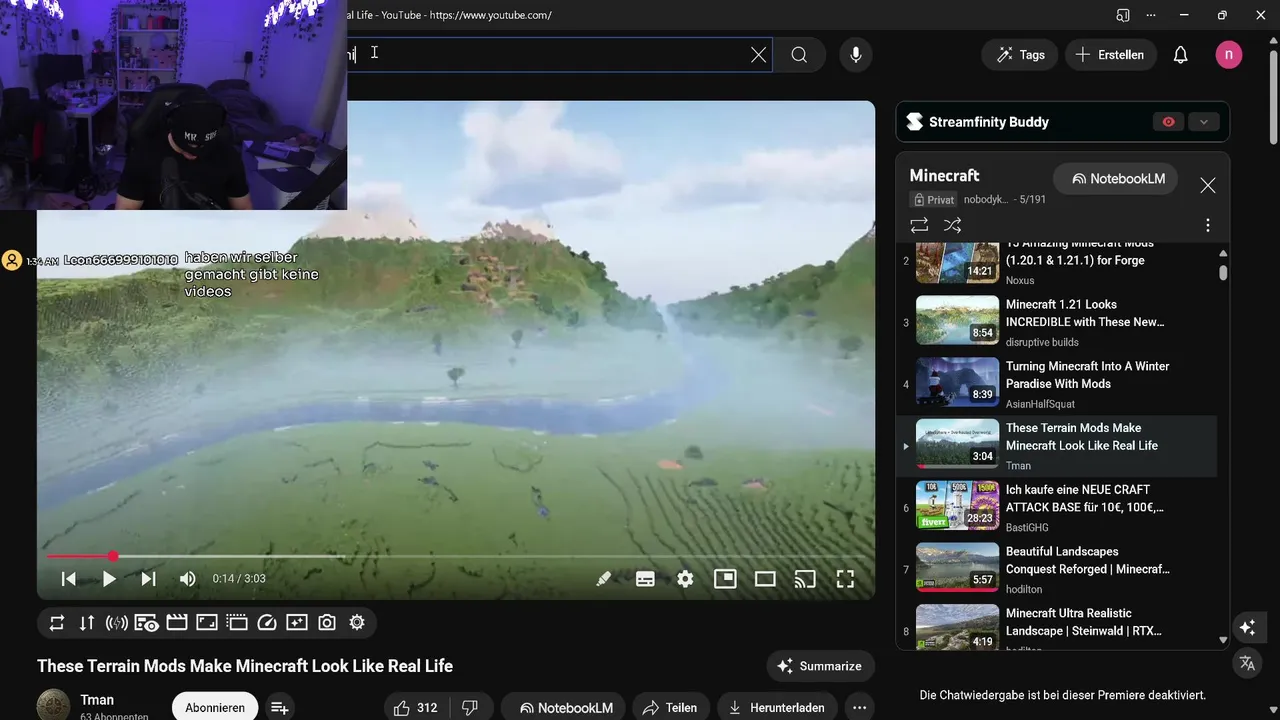Open the Tman channel name link
This screenshot has height=720, width=1280.
coord(97,700)
